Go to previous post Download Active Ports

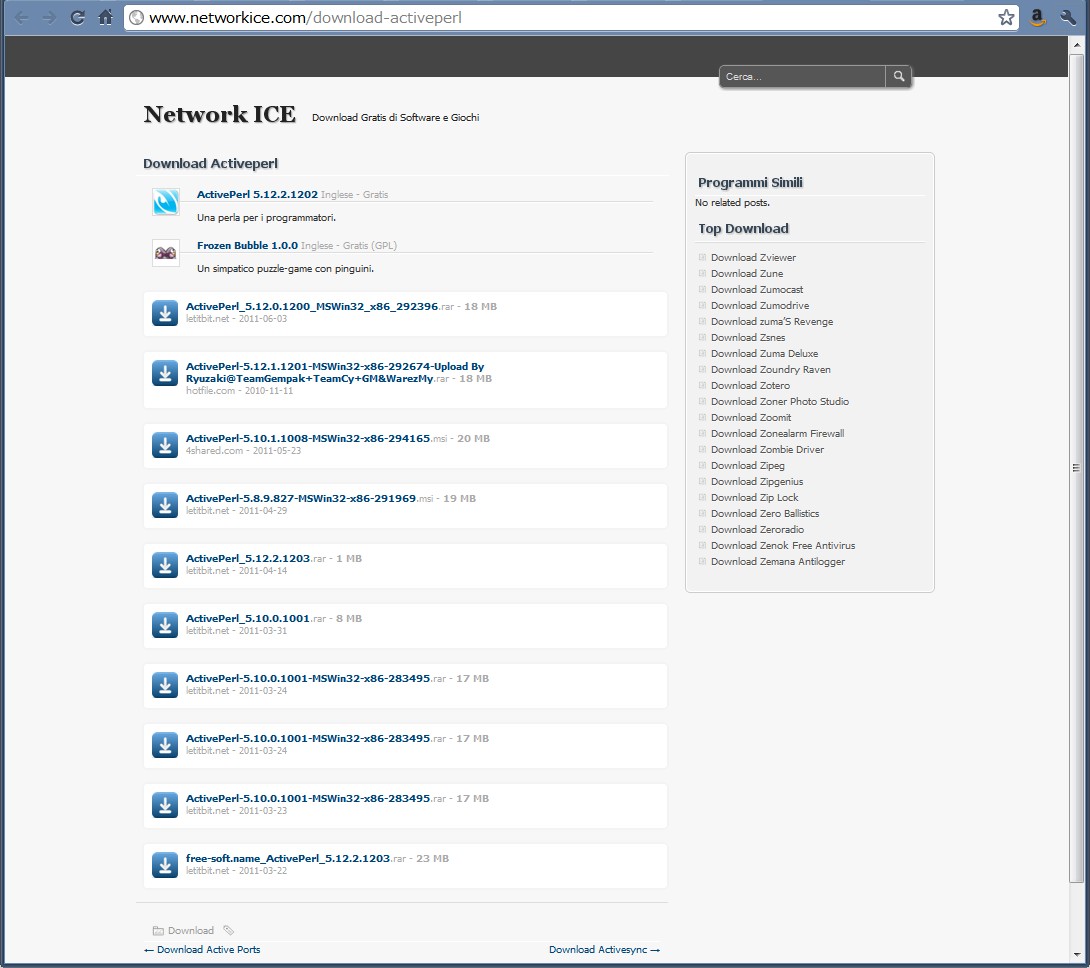tap(202, 950)
